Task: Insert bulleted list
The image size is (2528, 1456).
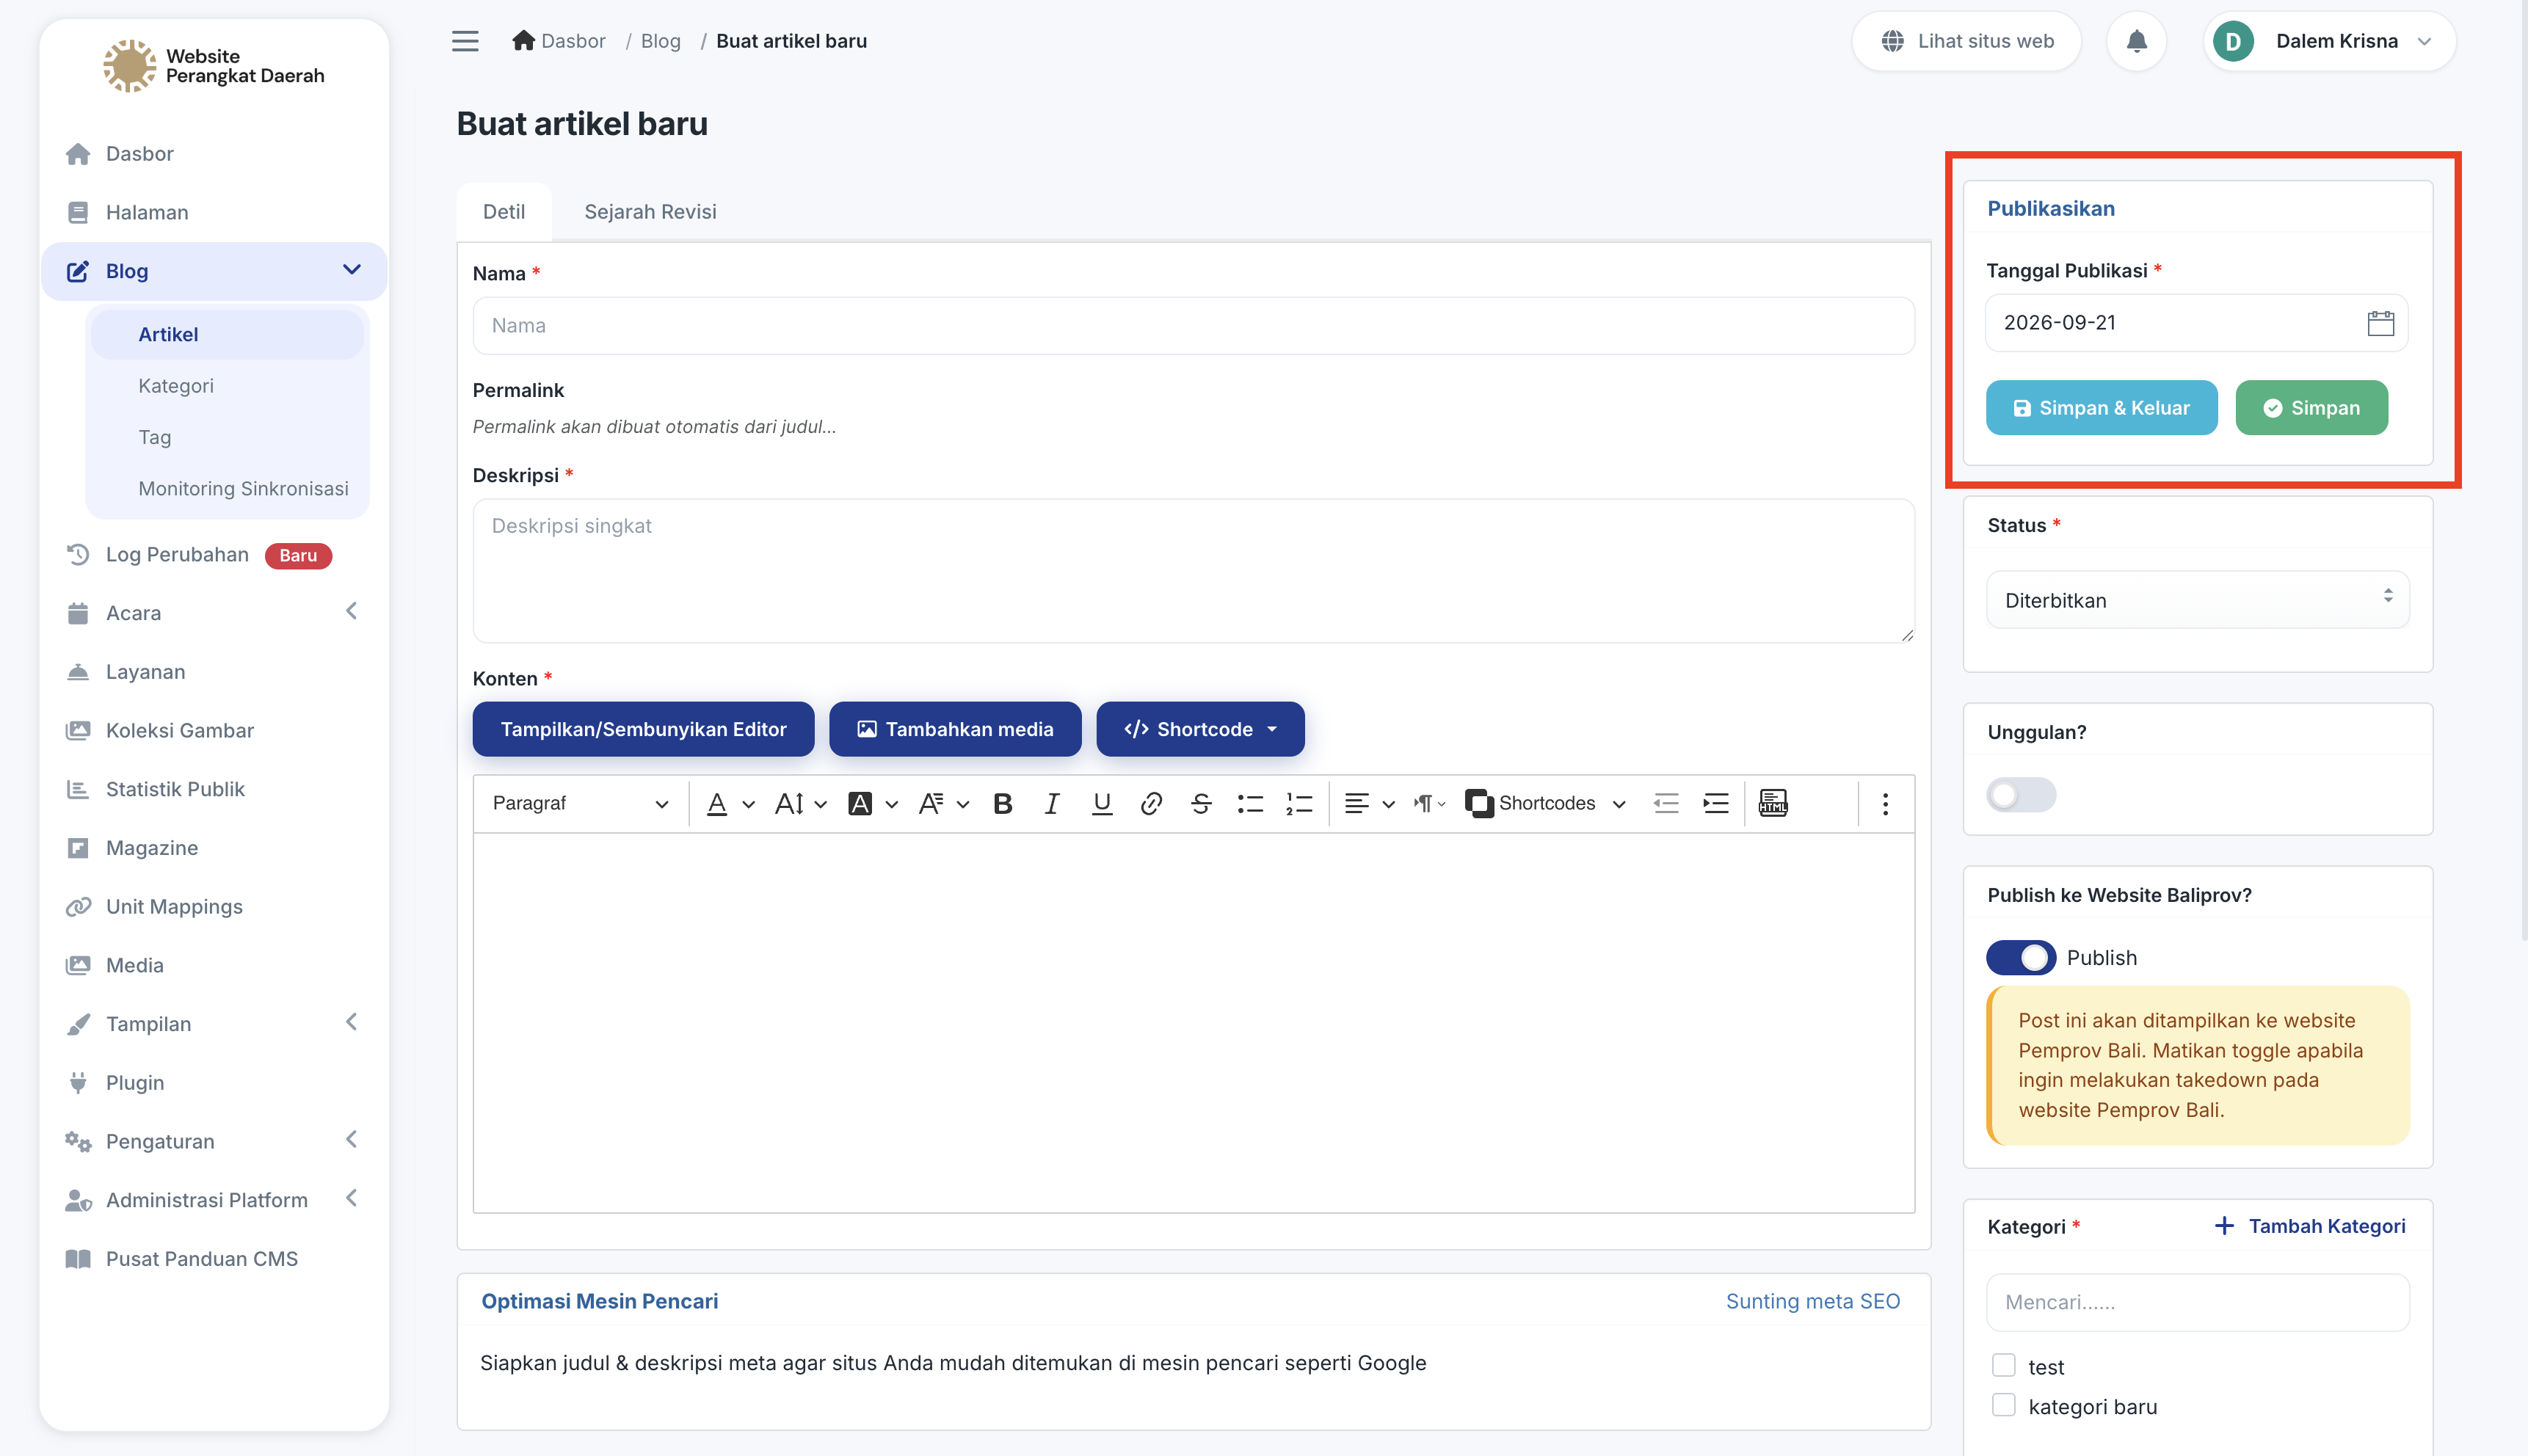Action: pyautogui.click(x=1250, y=803)
